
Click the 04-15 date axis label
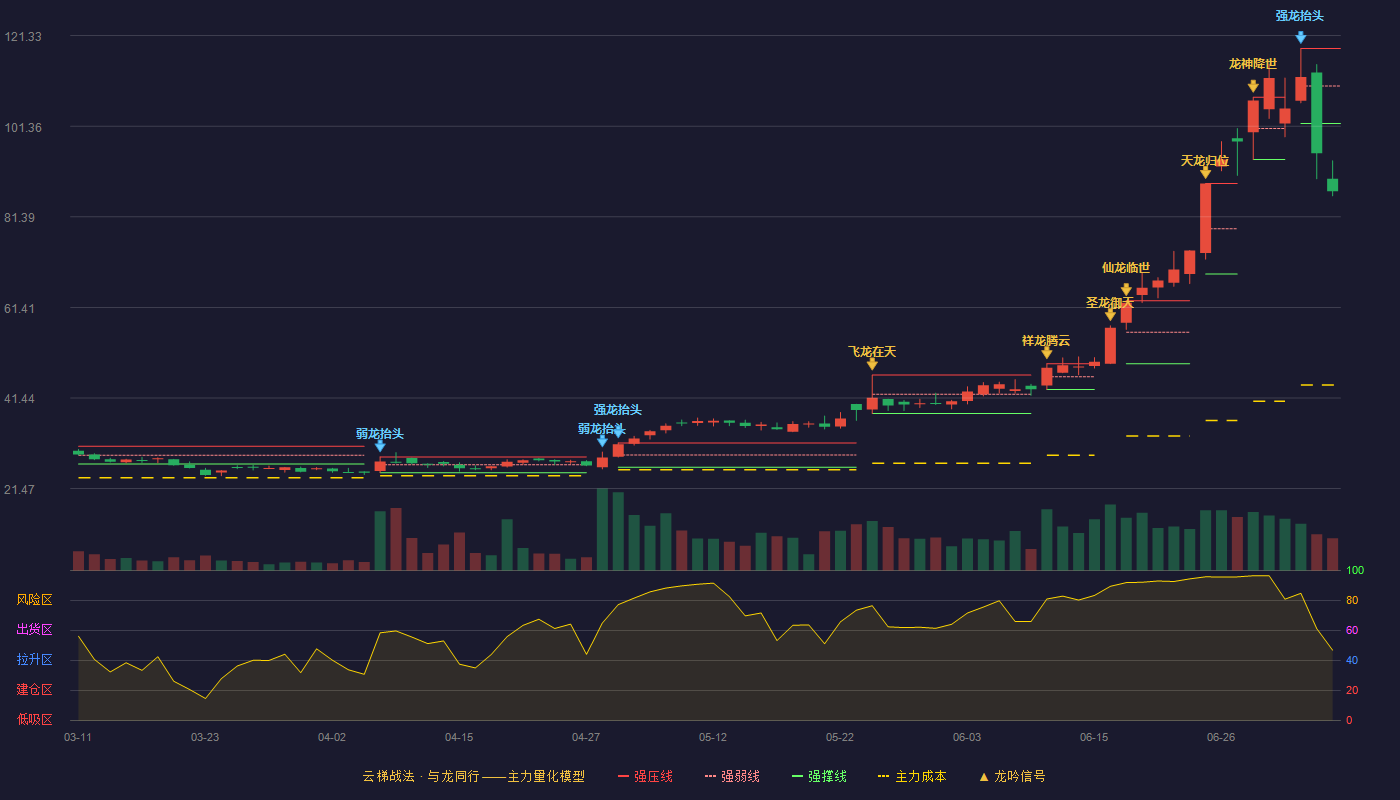459,737
